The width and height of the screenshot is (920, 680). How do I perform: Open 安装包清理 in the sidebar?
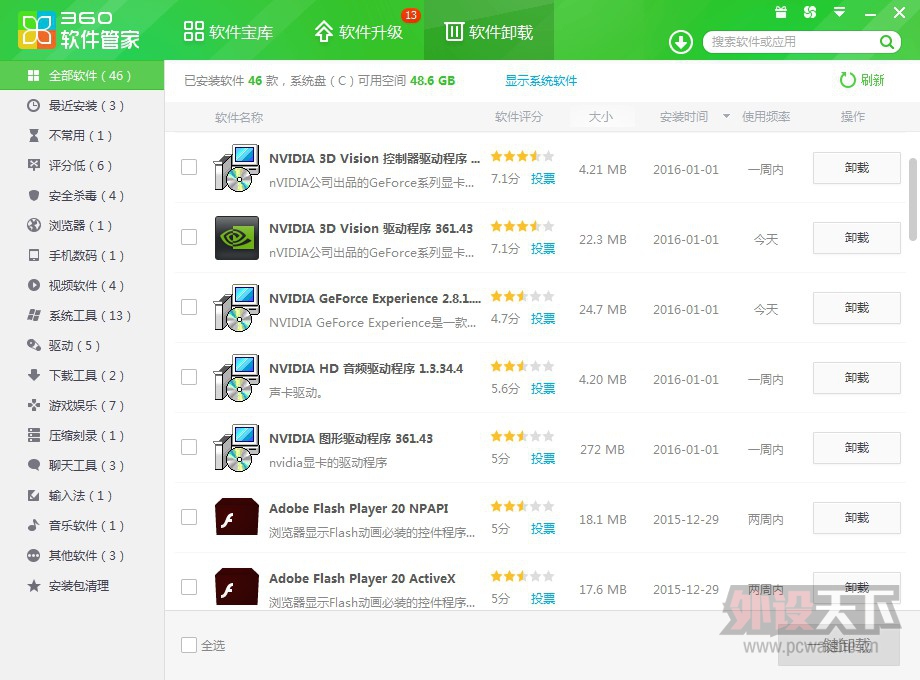(82, 586)
